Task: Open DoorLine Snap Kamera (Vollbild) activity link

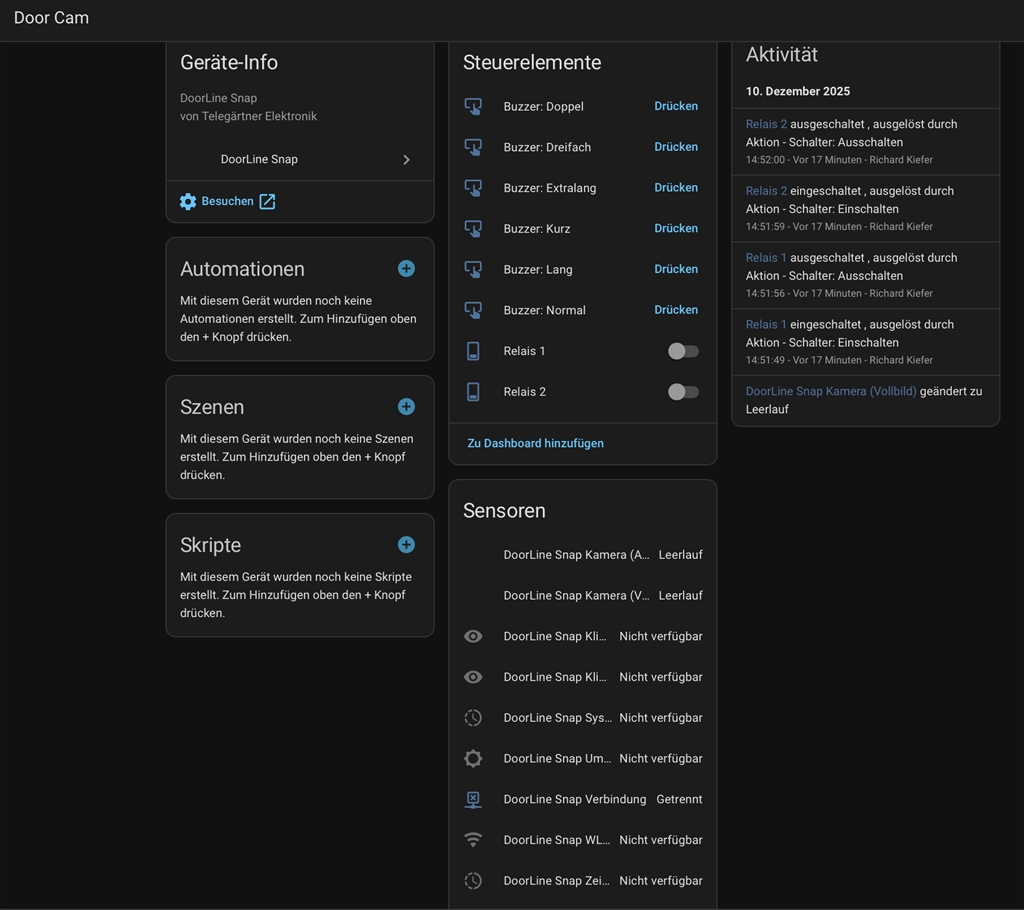Action: pyautogui.click(x=830, y=391)
